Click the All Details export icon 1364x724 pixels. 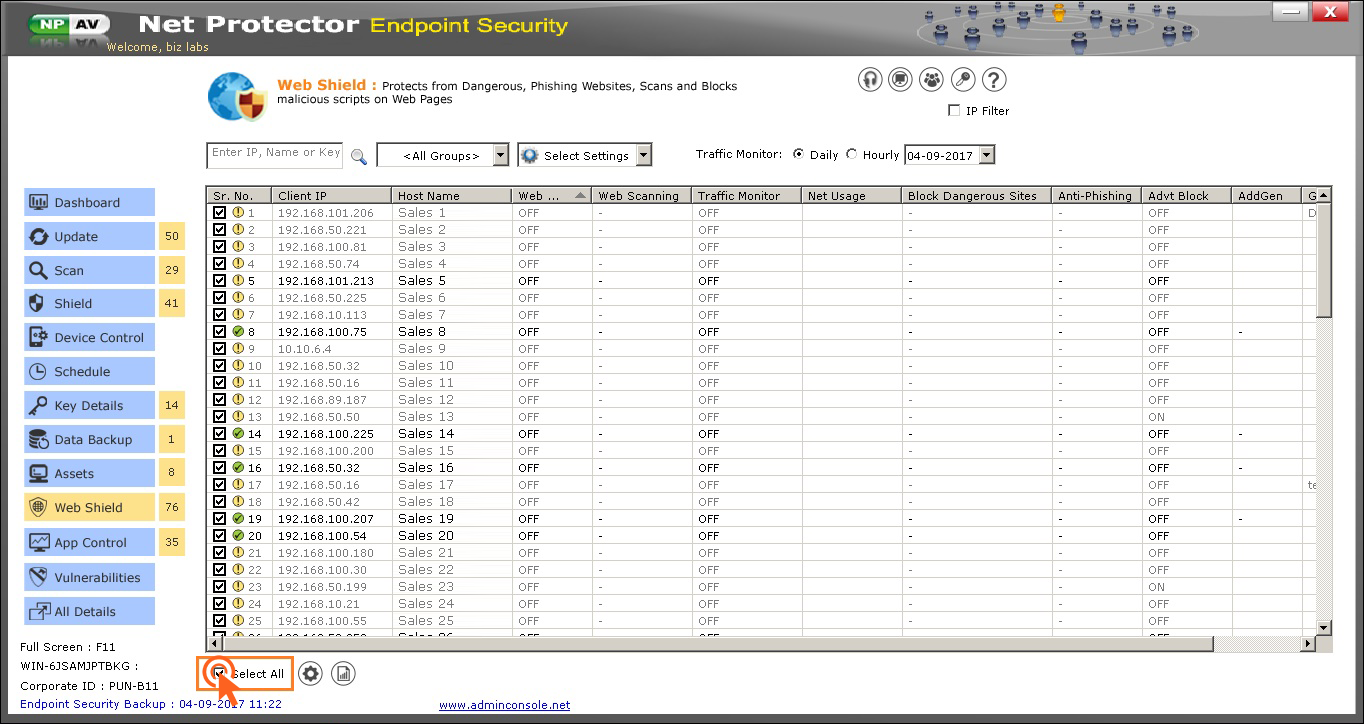39,611
